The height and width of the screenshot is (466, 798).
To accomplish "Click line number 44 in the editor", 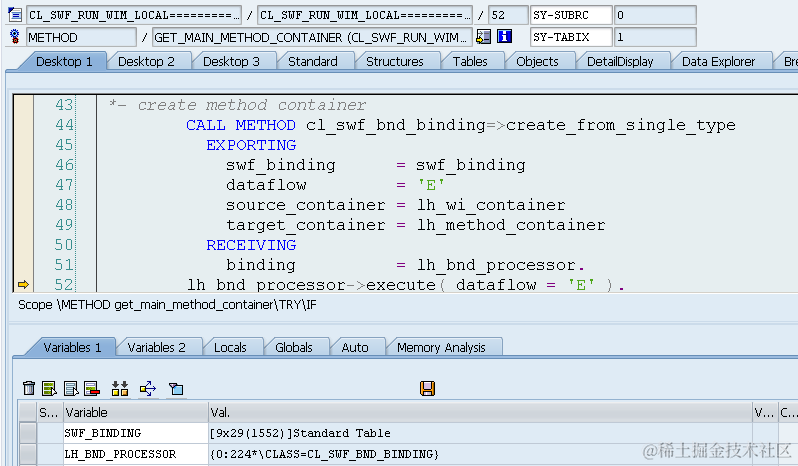I will click(x=64, y=125).
